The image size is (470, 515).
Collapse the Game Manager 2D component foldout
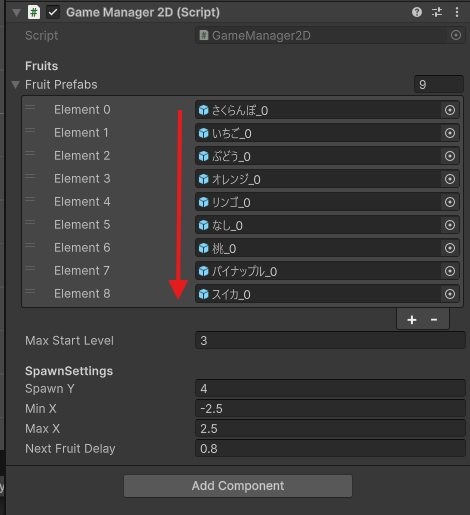point(16,13)
